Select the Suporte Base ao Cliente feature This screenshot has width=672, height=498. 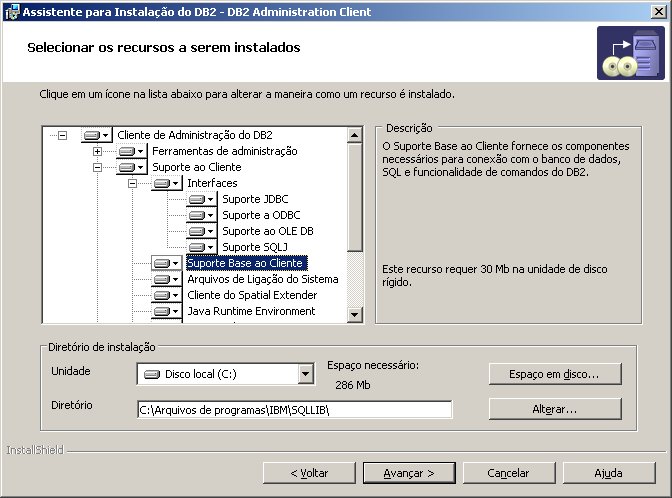246,263
